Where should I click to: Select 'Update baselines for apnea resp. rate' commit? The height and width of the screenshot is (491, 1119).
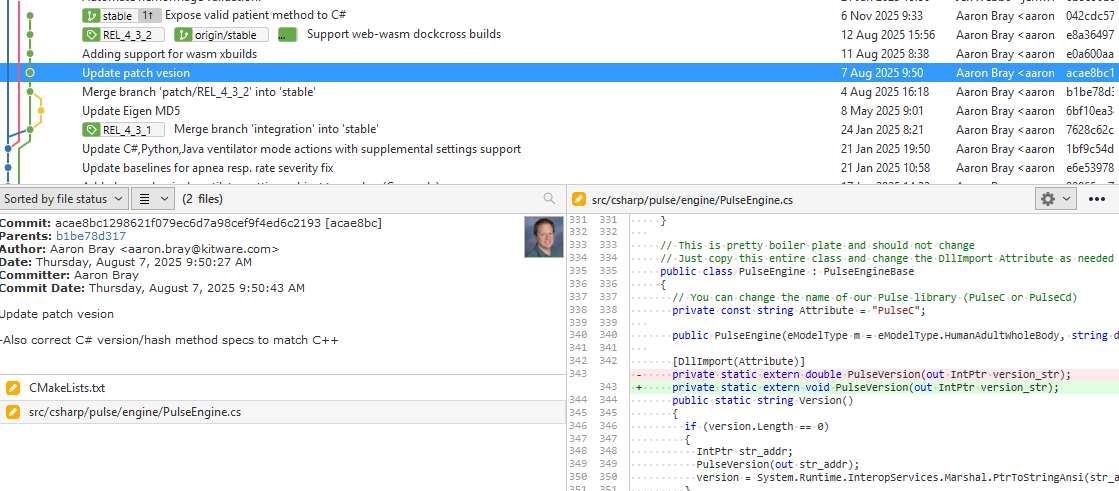(x=207, y=168)
